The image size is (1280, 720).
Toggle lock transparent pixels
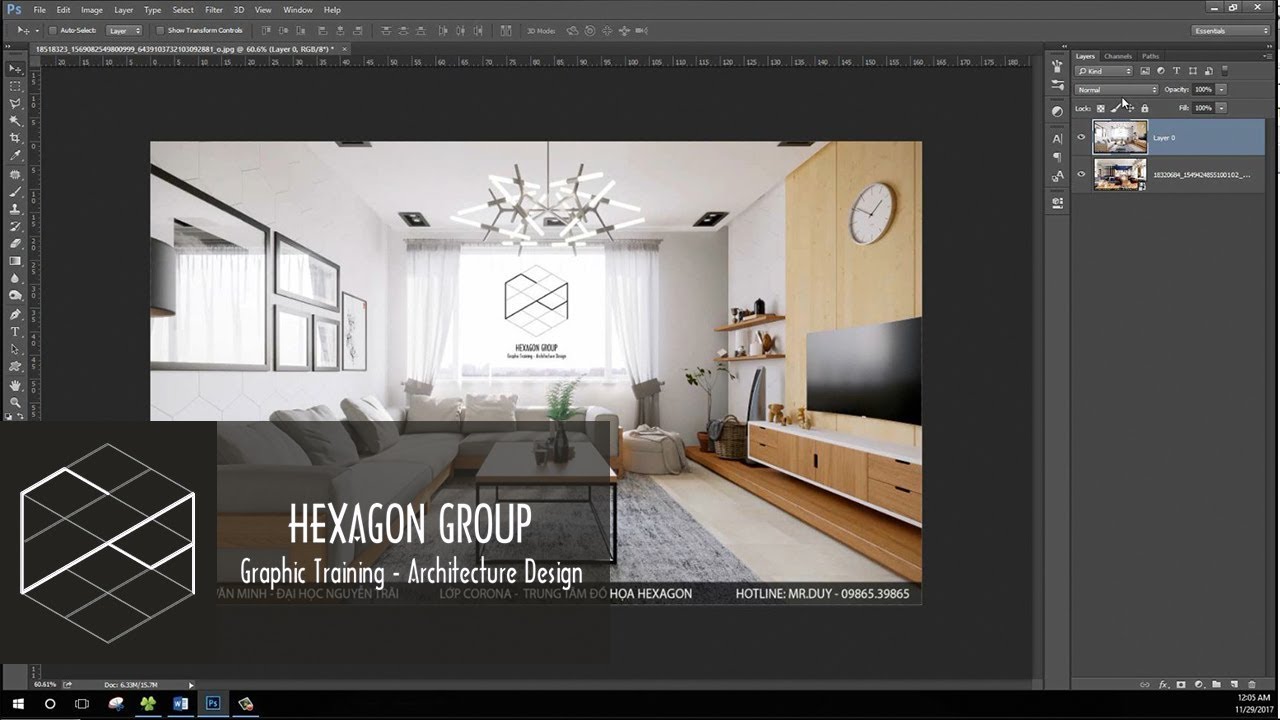[1101, 108]
